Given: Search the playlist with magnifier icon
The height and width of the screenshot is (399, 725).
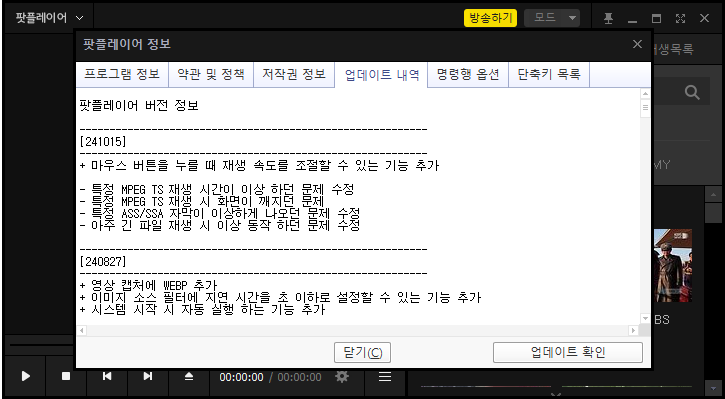Looking at the screenshot, I should point(692,92).
